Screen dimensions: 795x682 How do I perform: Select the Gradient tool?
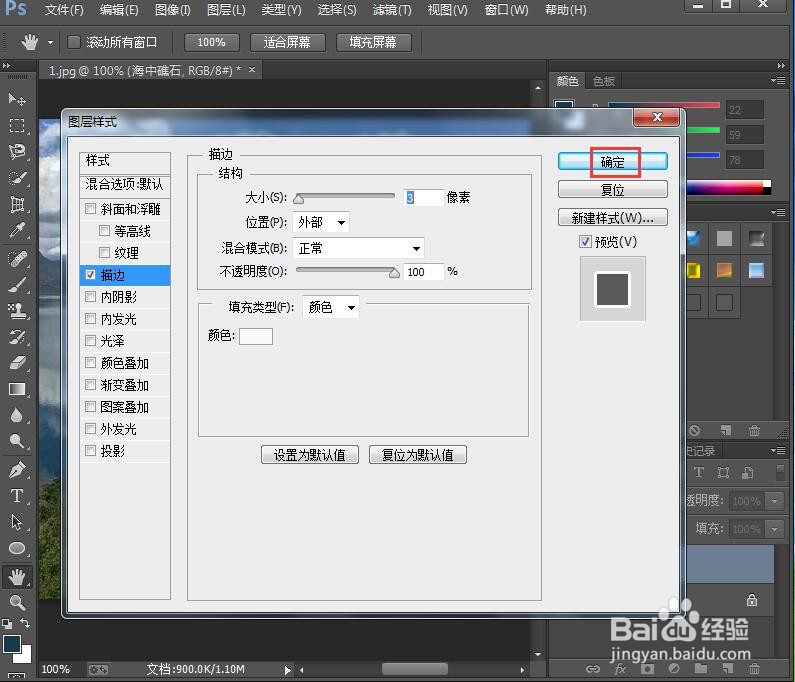[x=17, y=389]
